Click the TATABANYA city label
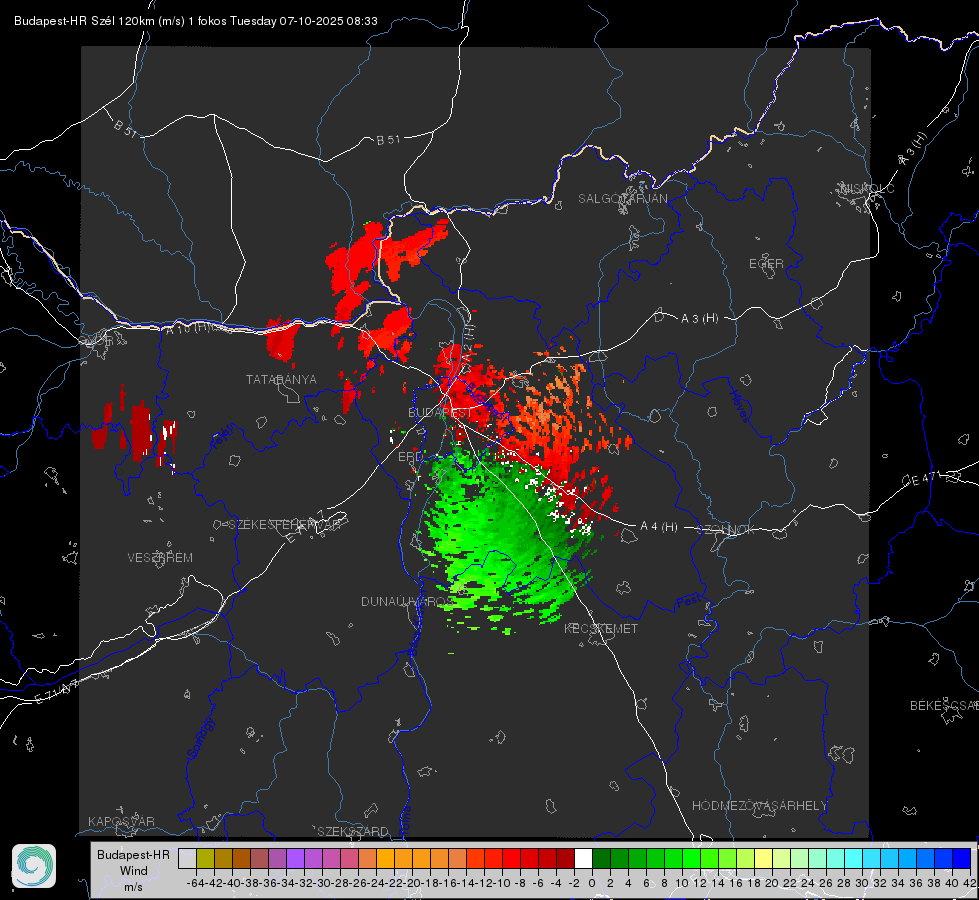The width and height of the screenshot is (979, 900). tap(282, 380)
